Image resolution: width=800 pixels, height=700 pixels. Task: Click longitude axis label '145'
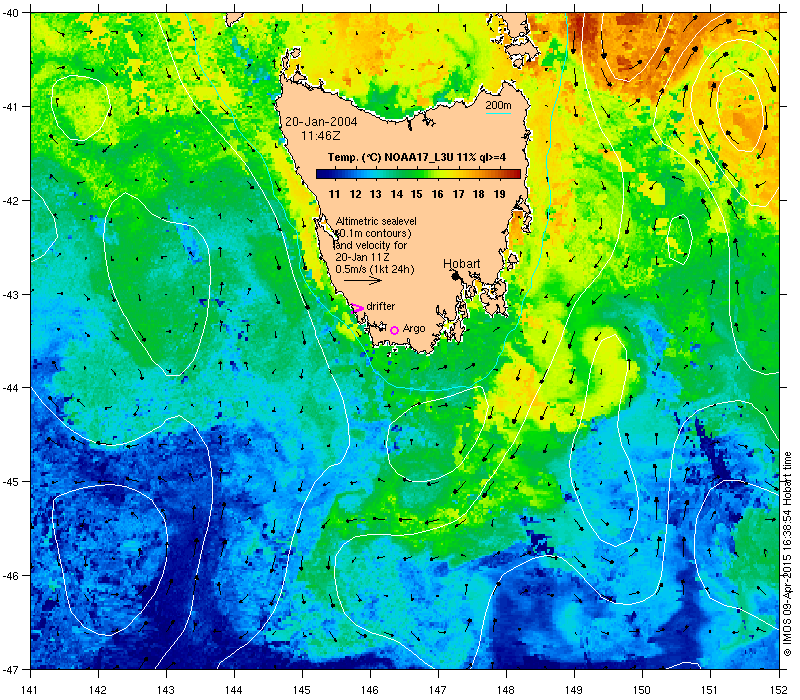coord(302,690)
